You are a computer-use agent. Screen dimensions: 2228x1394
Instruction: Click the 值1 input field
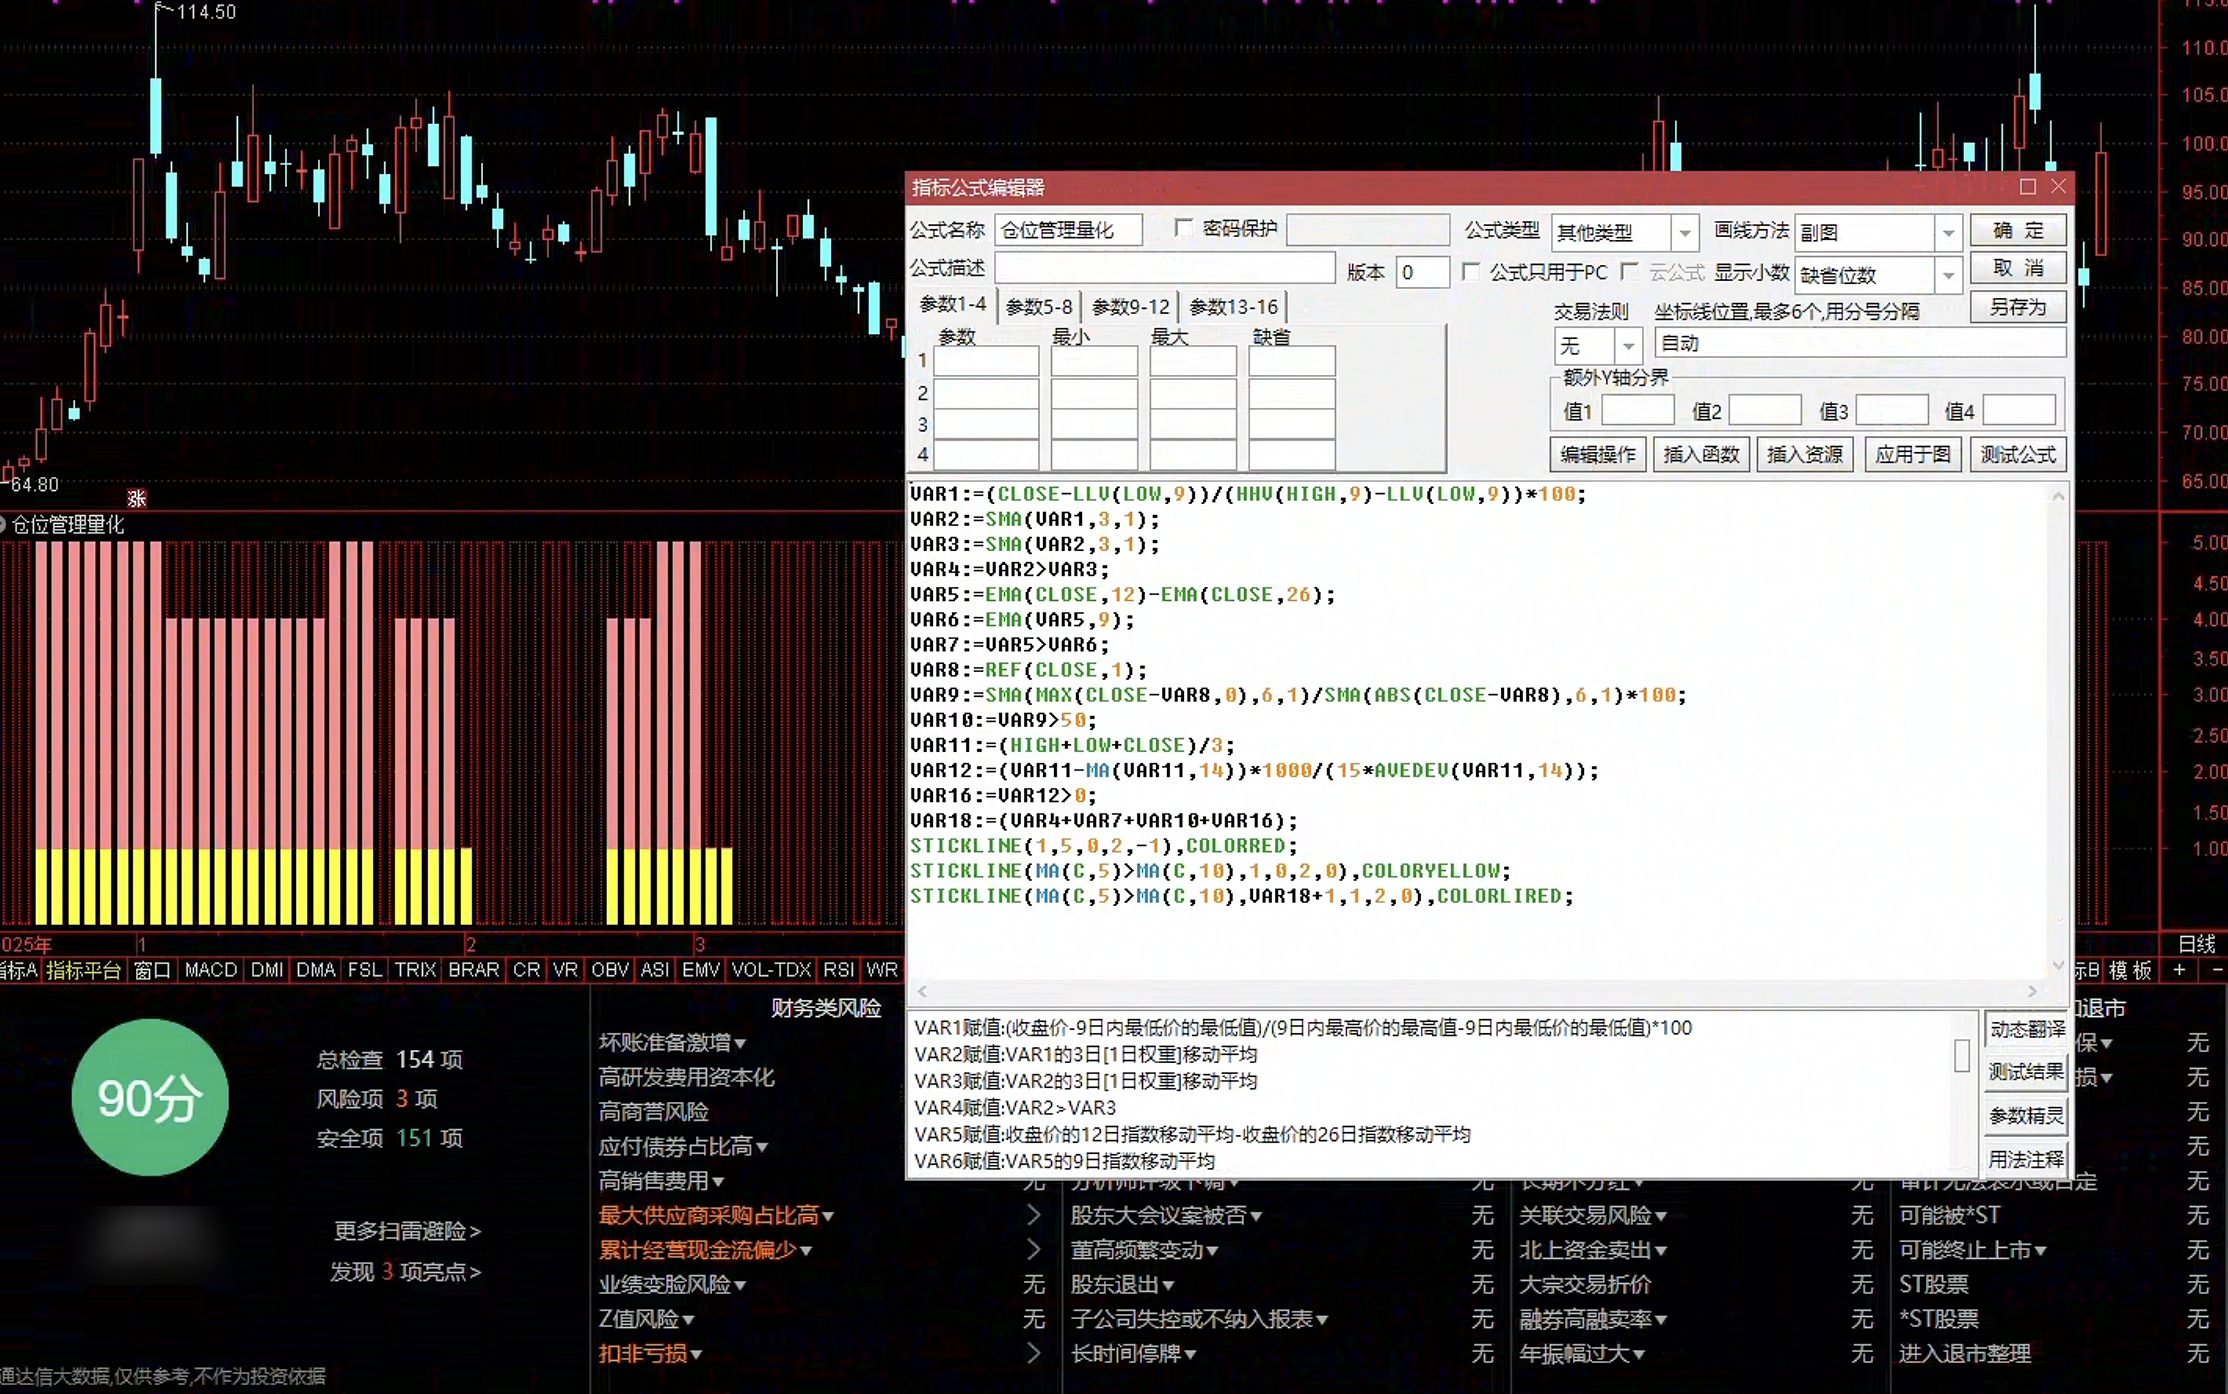(x=1637, y=410)
